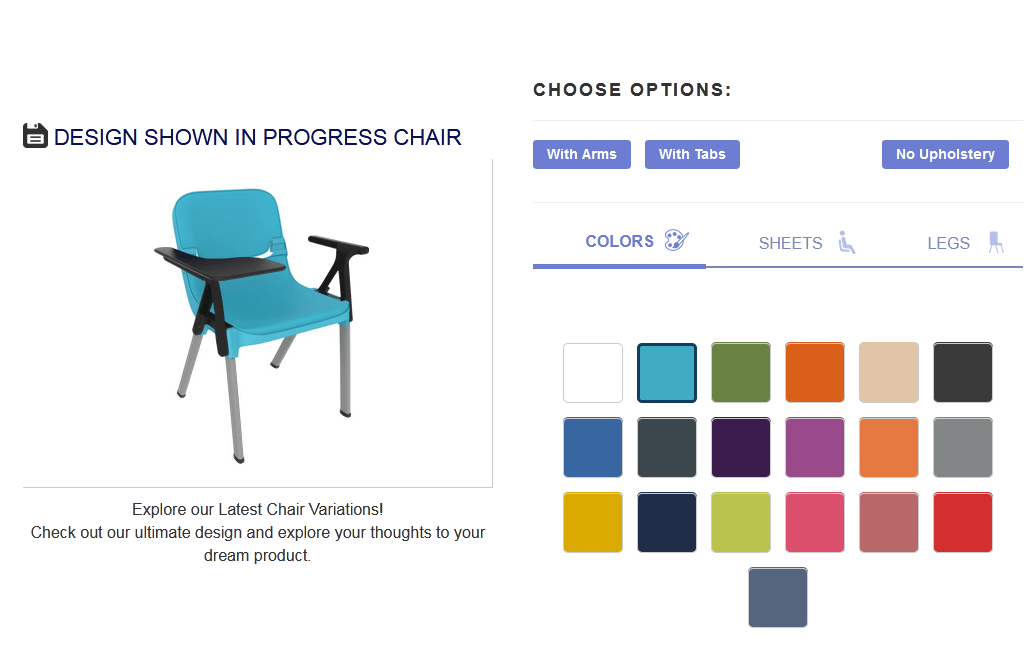Viewport: 1034px width, 656px height.
Task: Select the burnt orange color swatch
Action: click(815, 373)
